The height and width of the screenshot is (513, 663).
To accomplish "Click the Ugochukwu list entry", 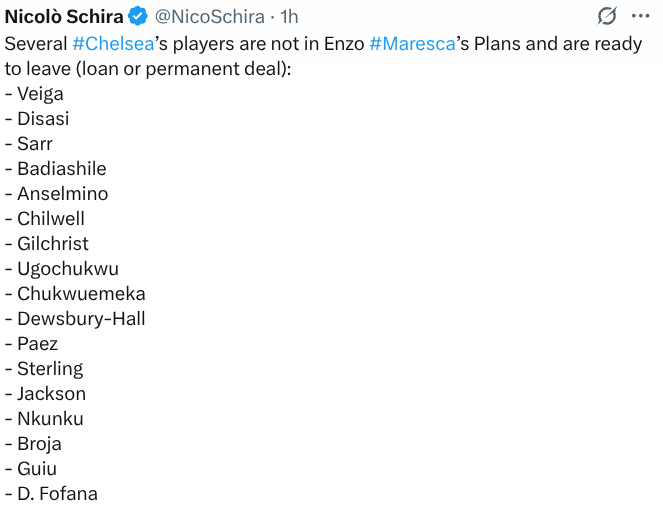I will coord(68,269).
